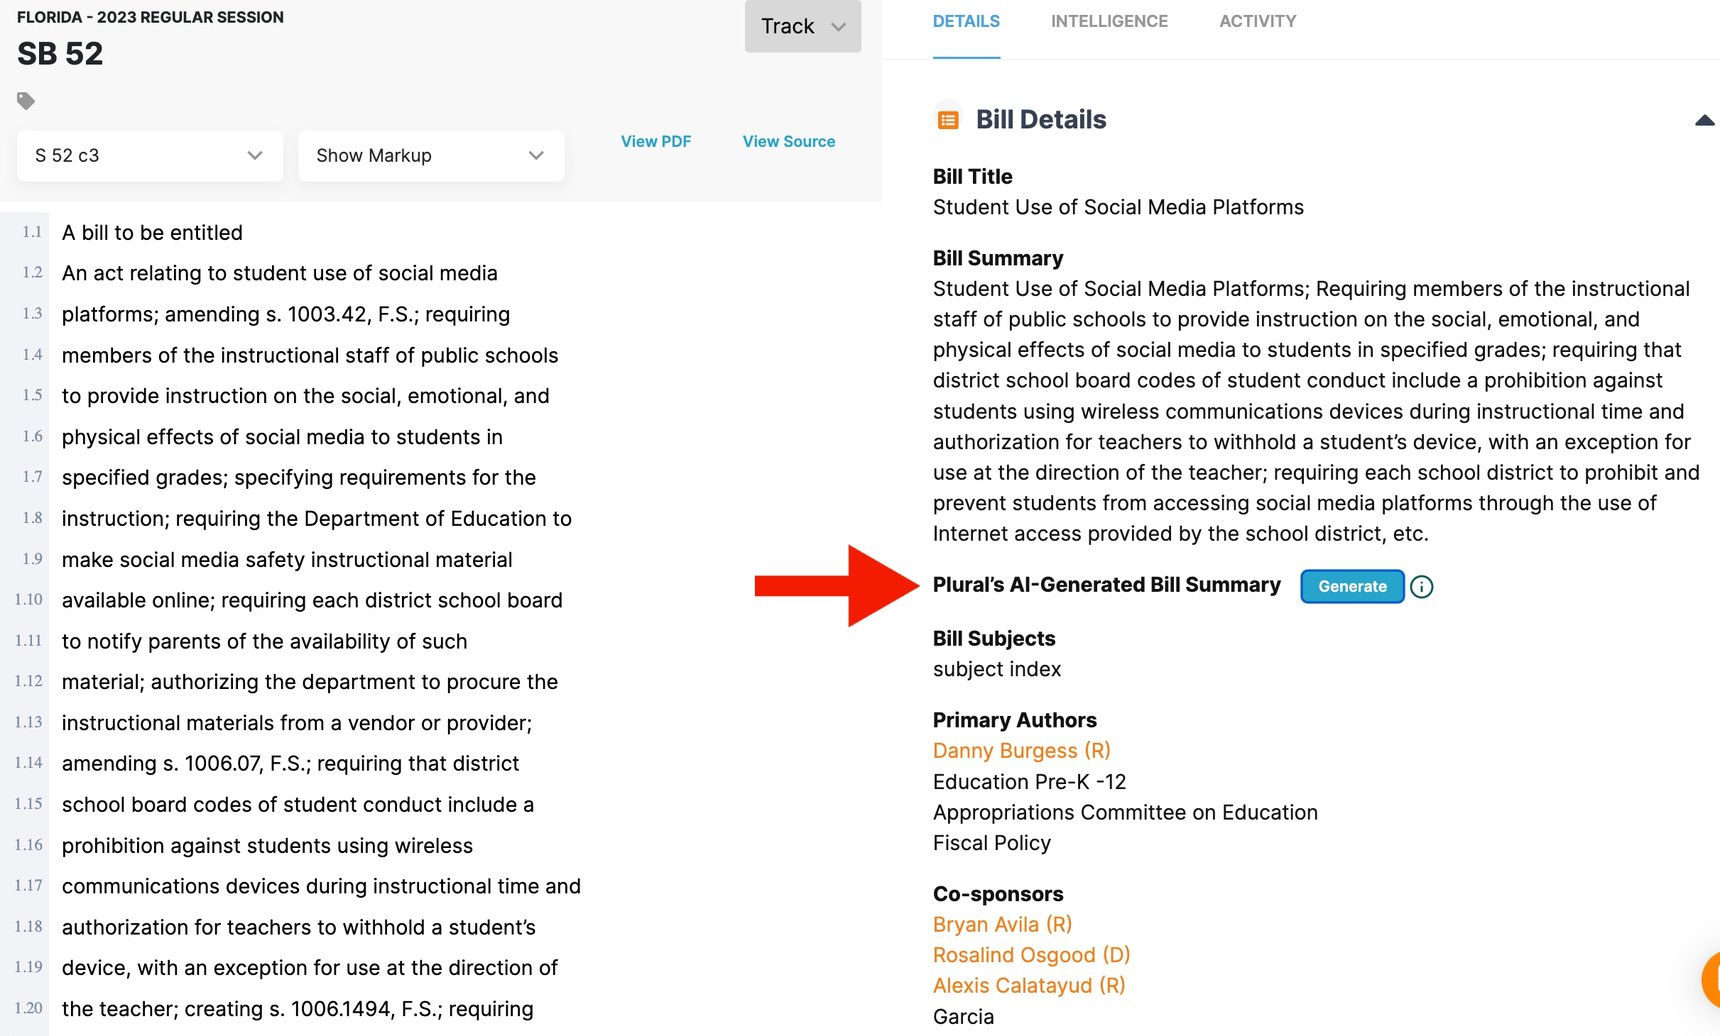Open the Show Markup dropdown
Image resolution: width=1720 pixels, height=1036 pixels.
click(430, 155)
